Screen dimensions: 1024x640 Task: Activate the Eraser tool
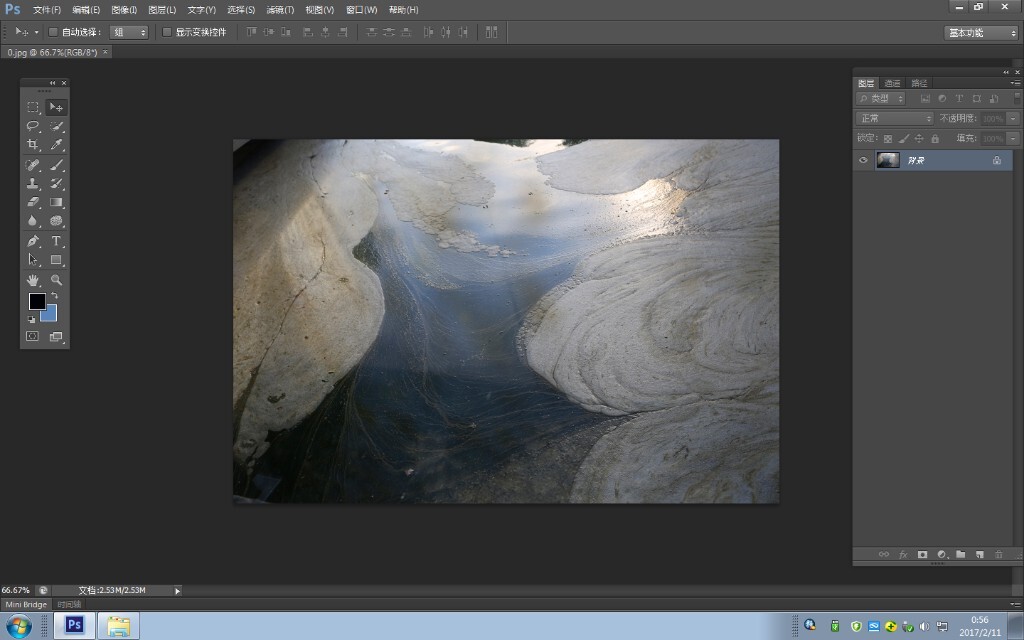click(x=33, y=202)
